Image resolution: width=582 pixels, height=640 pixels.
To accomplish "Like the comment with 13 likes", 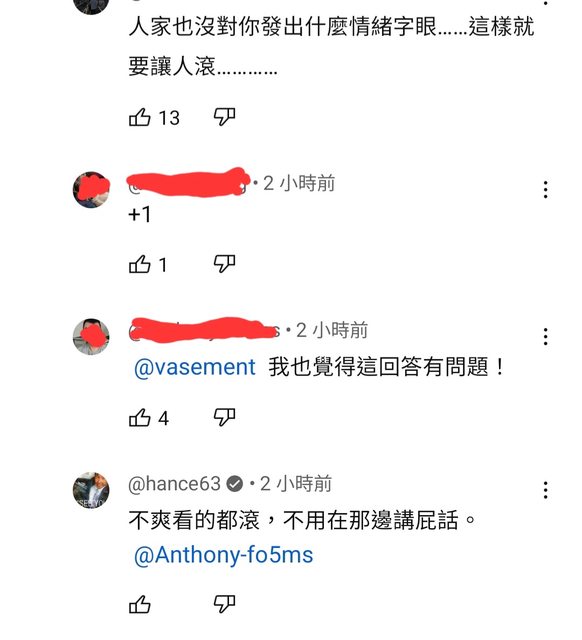I will click(x=140, y=117).
